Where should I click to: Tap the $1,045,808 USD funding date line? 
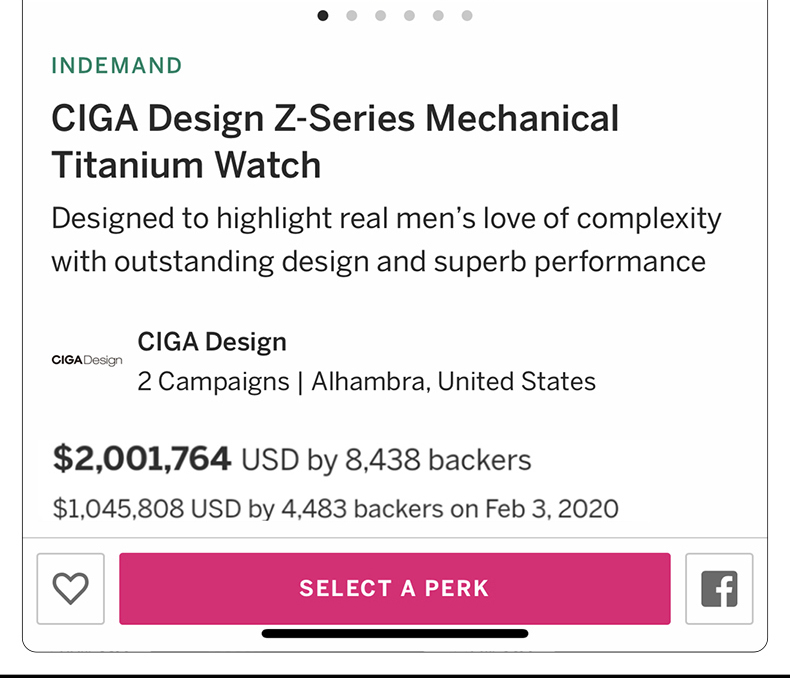[335, 508]
